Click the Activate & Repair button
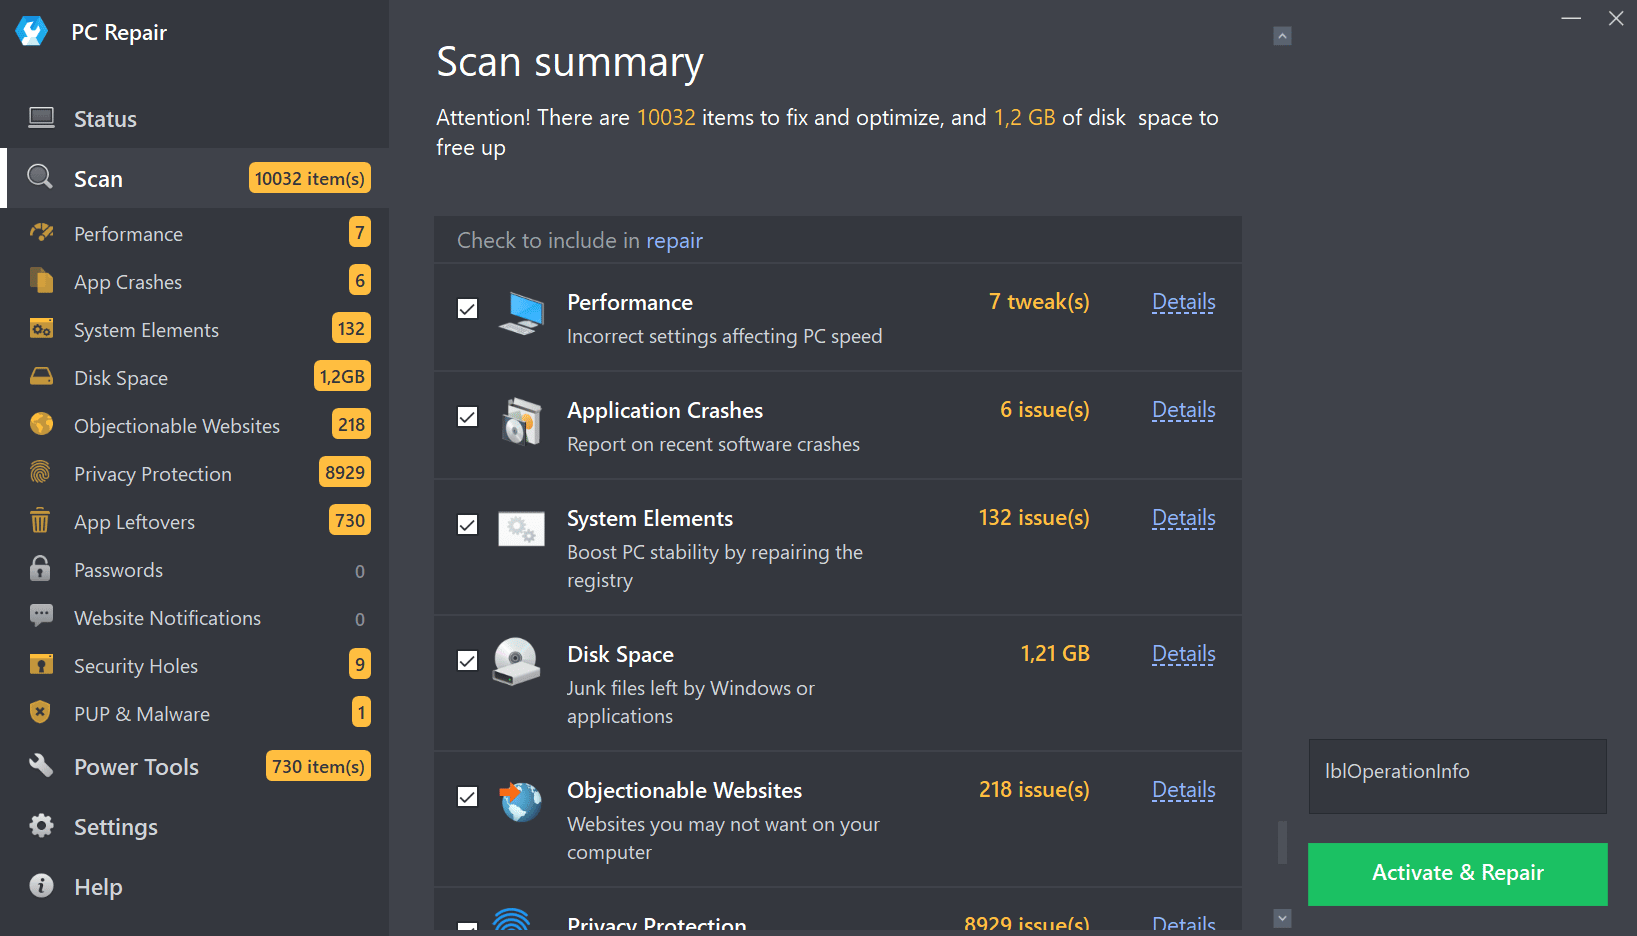 pos(1457,873)
